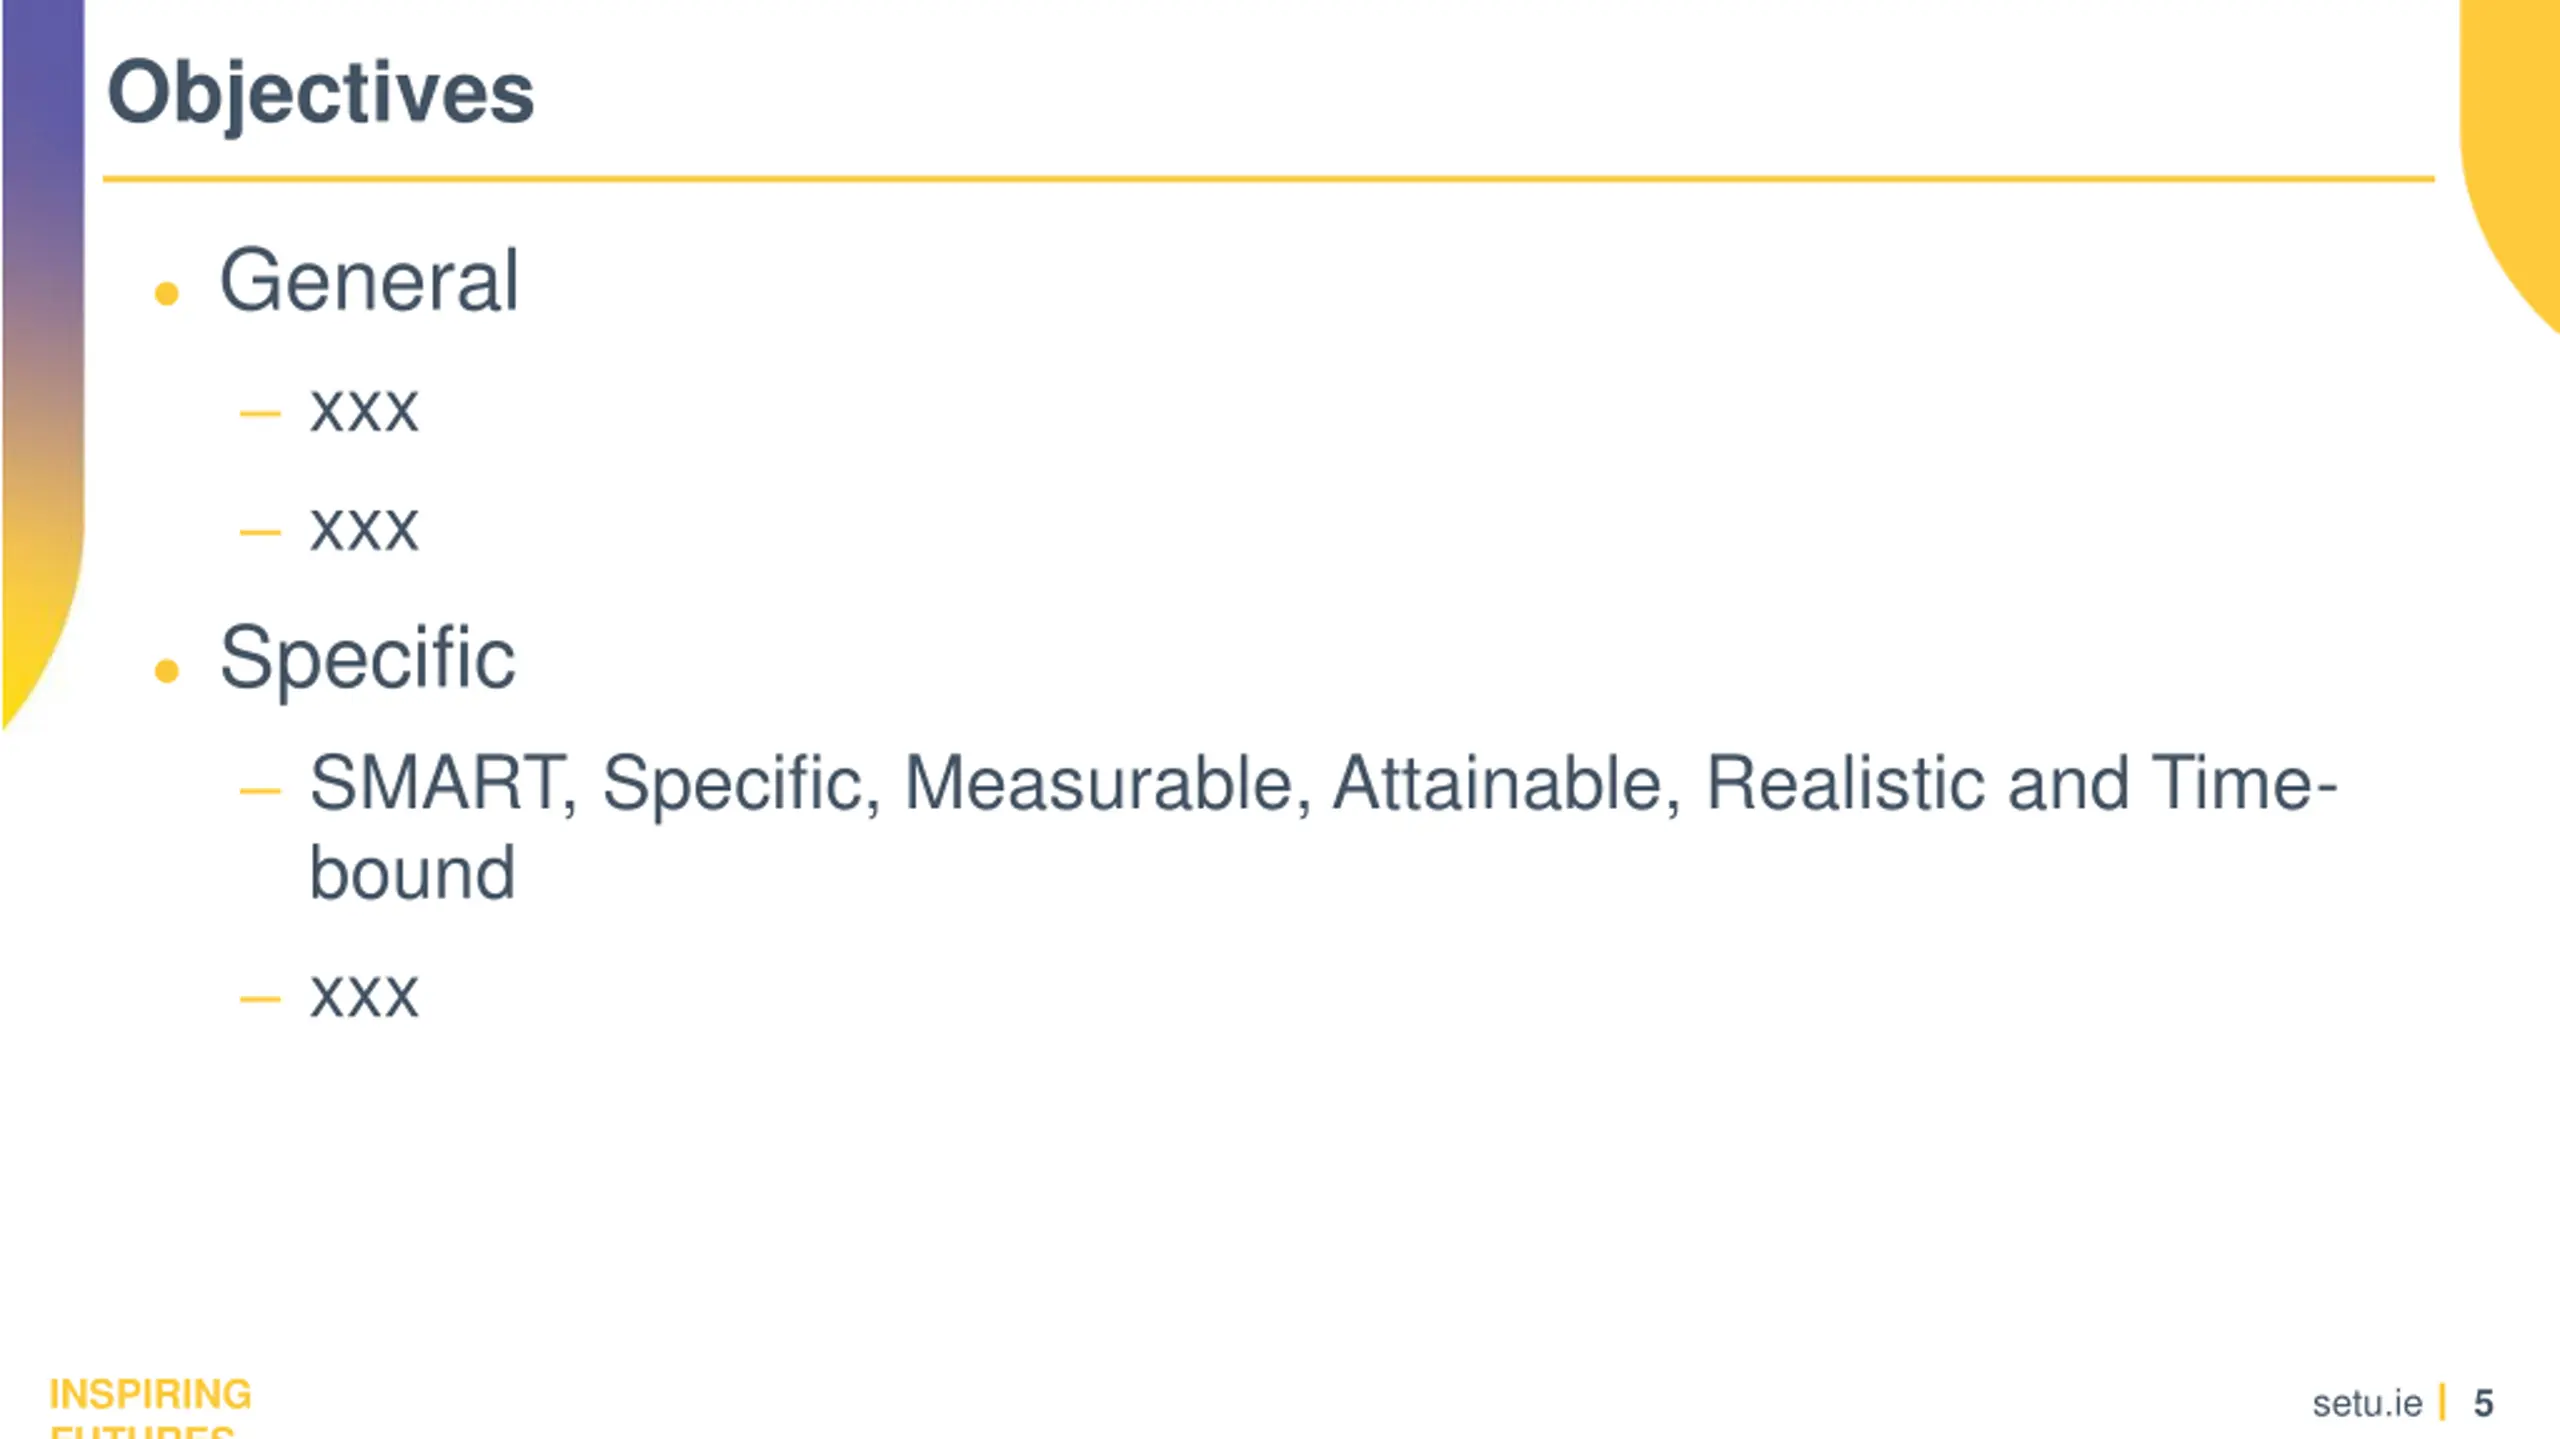Viewport: 2560px width, 1439px height.
Task: Click the word bound on second line
Action: (x=413, y=873)
